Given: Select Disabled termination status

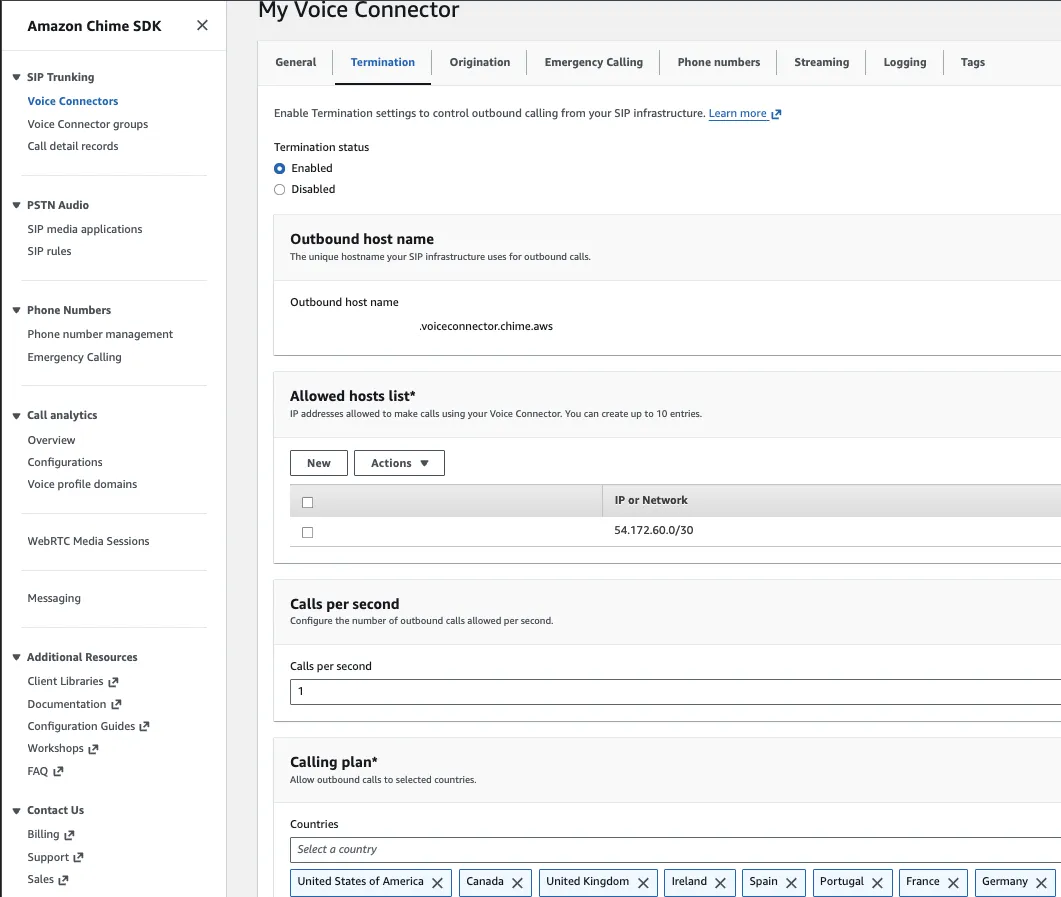Looking at the screenshot, I should click(x=279, y=189).
